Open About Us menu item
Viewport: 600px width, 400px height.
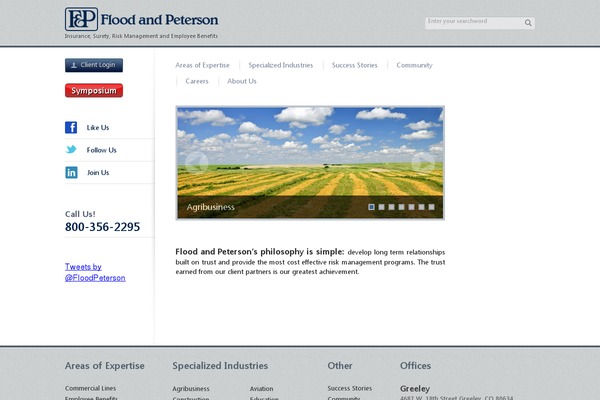pos(241,81)
